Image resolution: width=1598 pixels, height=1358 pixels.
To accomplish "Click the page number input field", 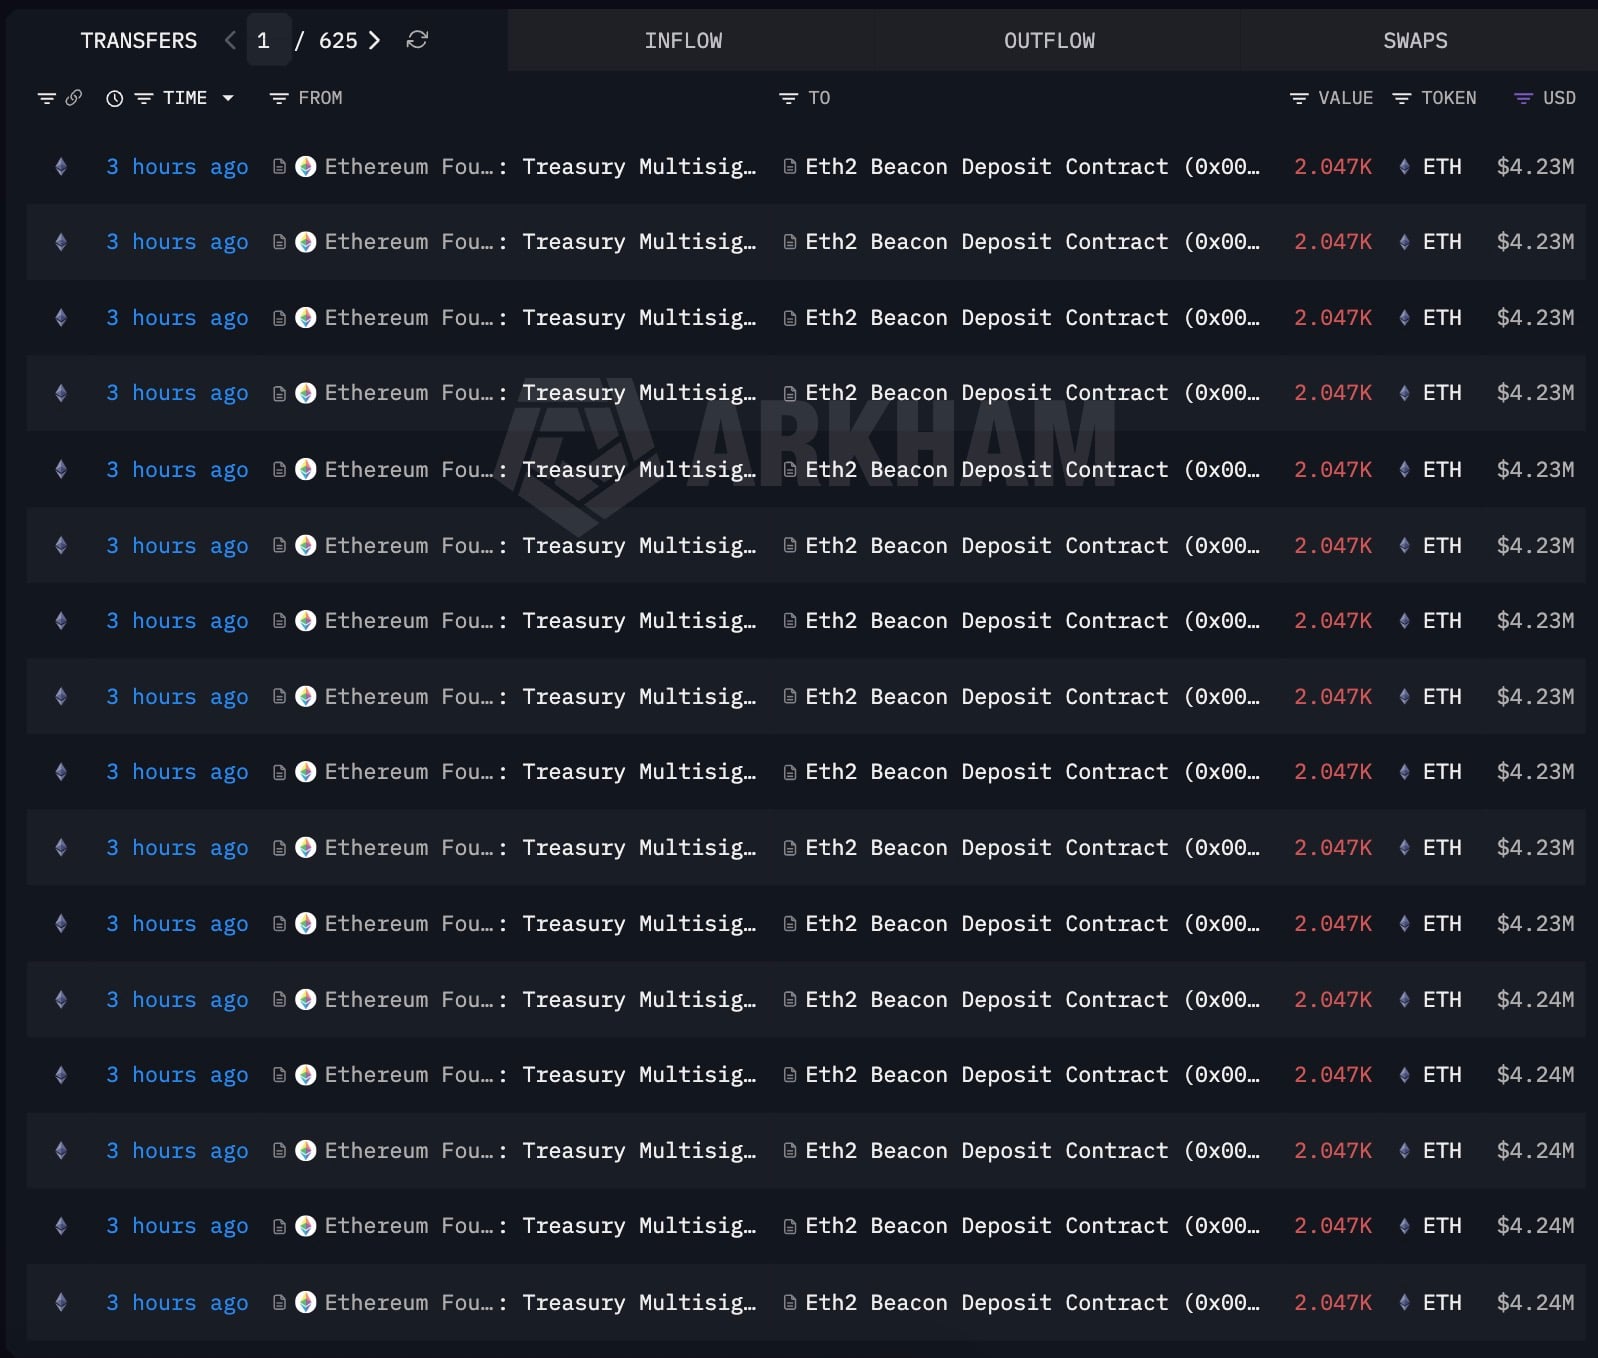I will [267, 40].
